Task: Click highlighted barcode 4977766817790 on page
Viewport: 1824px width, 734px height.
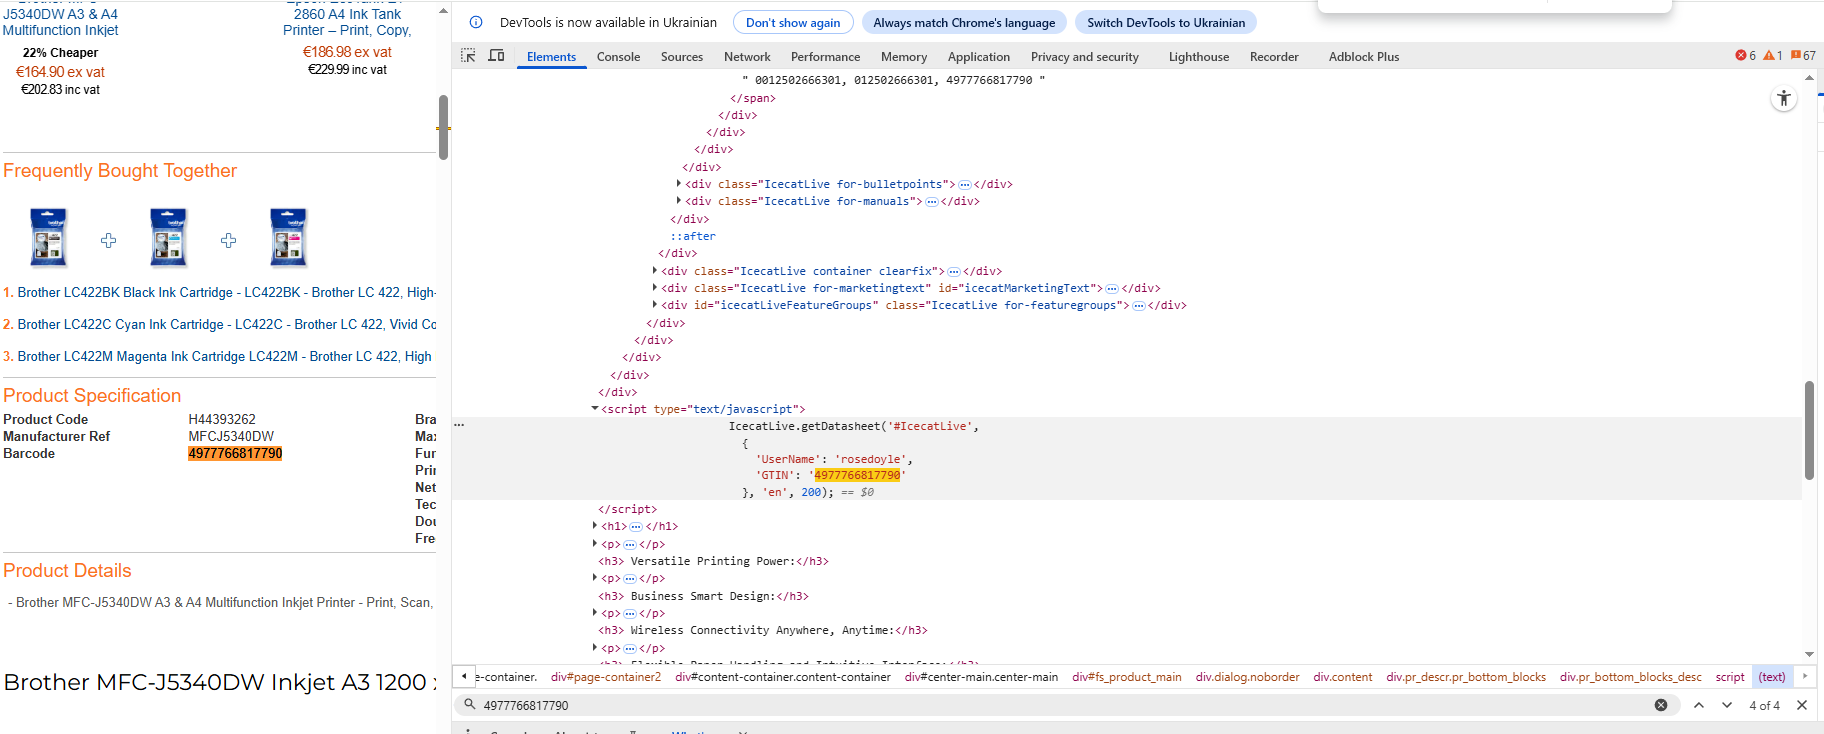Action: coord(235,453)
